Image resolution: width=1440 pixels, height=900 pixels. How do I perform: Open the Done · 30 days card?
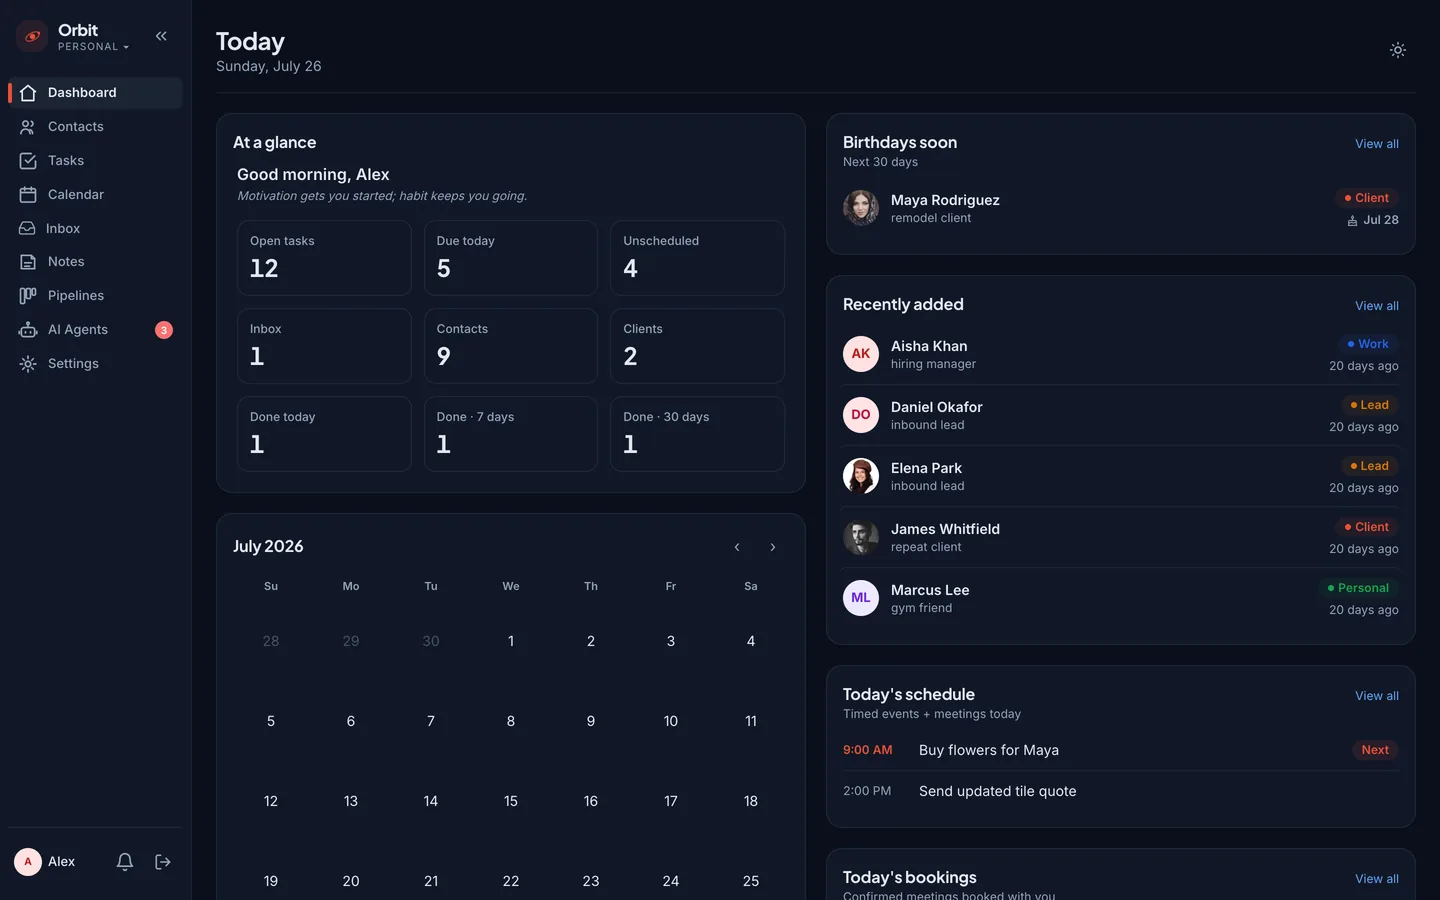697,434
